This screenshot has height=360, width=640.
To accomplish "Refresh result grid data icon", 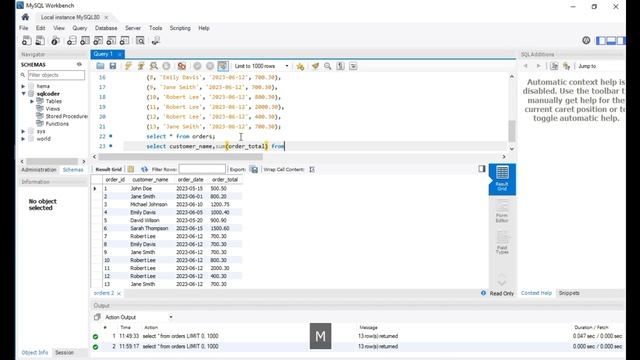I will 144,169.
